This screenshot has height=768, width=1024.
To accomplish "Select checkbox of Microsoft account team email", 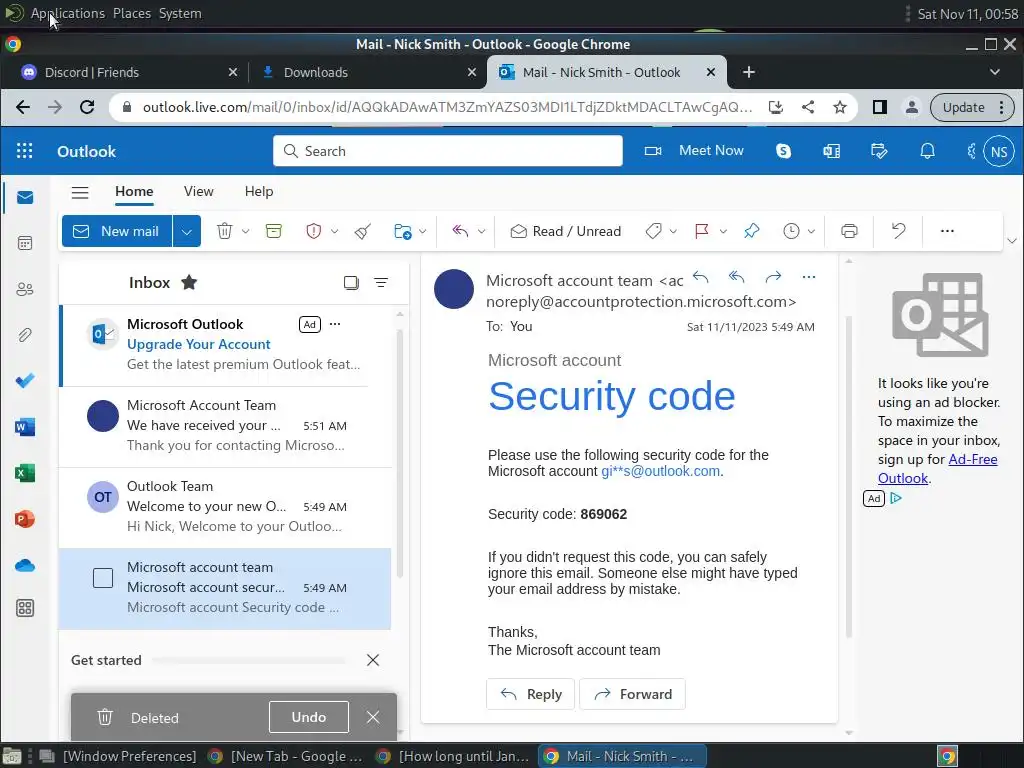I will point(103,578).
